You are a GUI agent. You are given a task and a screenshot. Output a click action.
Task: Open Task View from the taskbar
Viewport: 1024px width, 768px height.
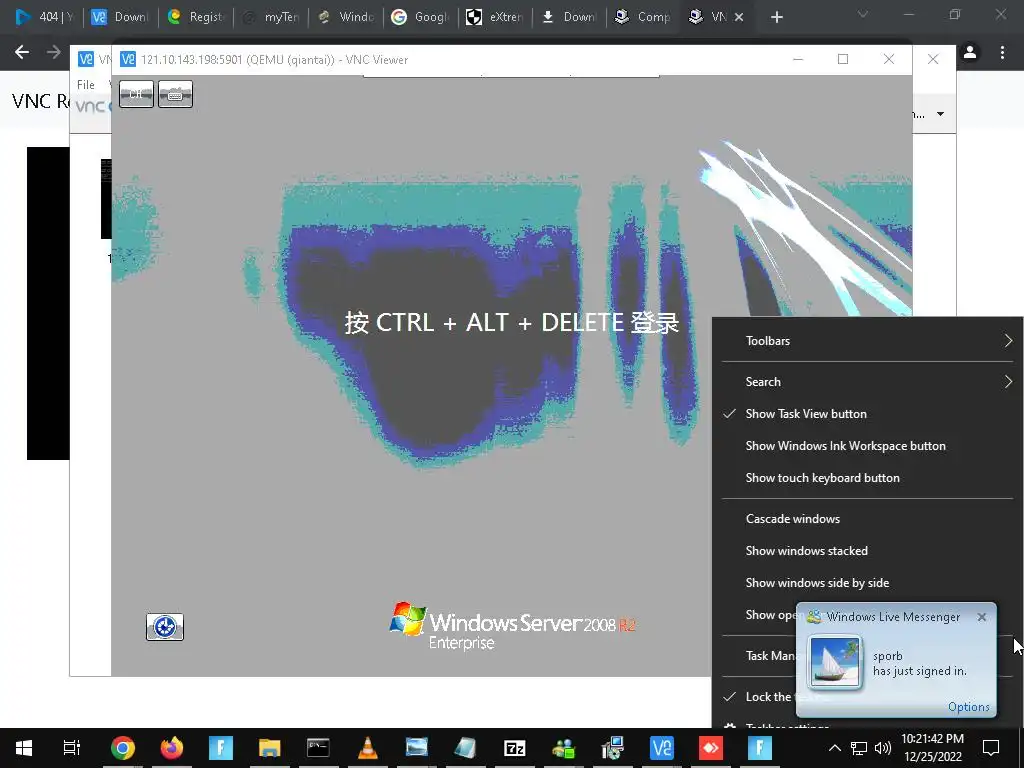coord(71,748)
